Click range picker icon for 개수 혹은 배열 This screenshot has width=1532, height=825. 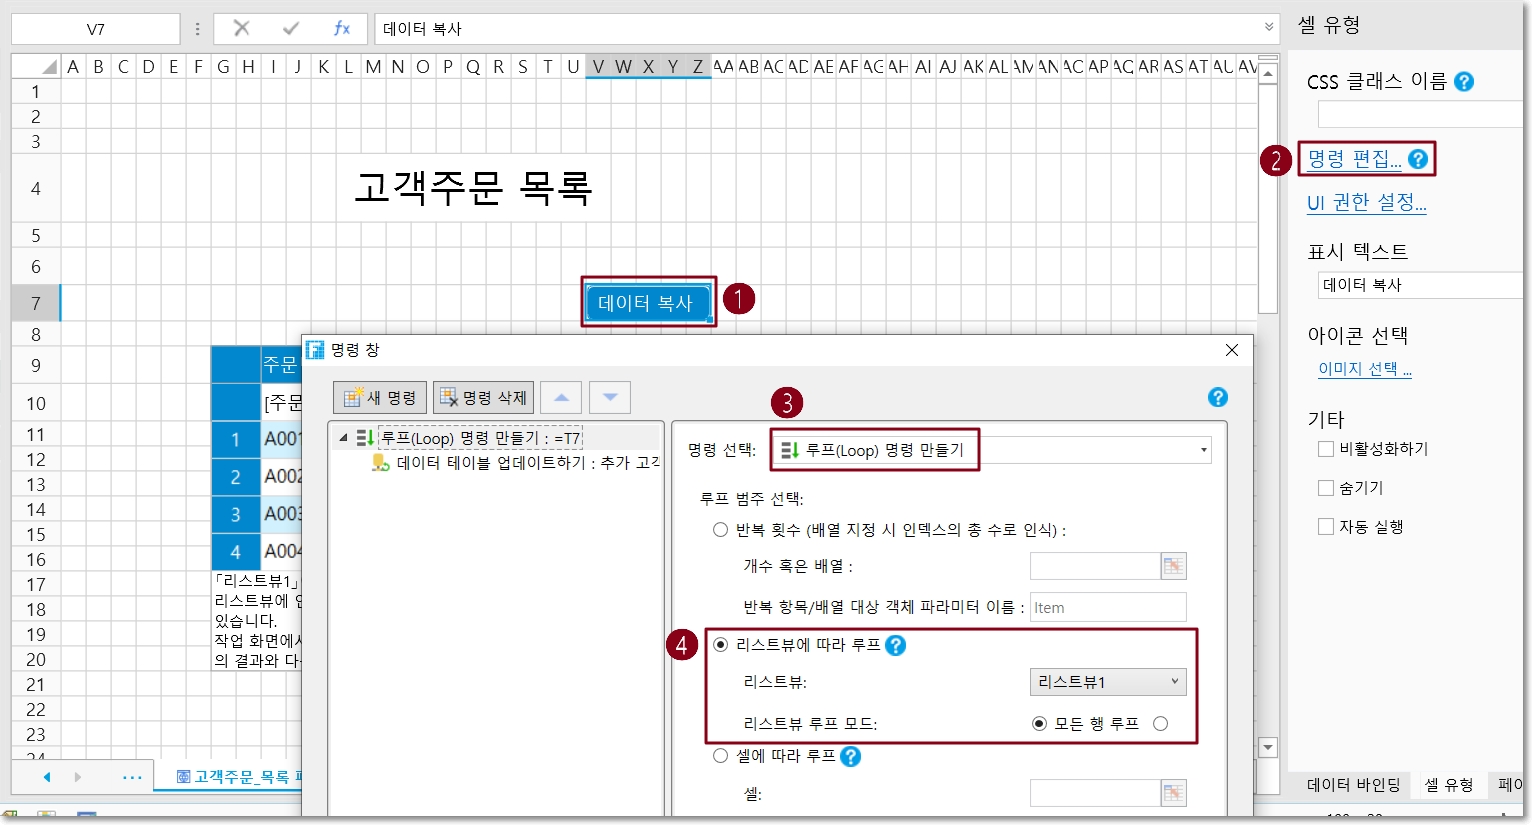tap(1173, 566)
